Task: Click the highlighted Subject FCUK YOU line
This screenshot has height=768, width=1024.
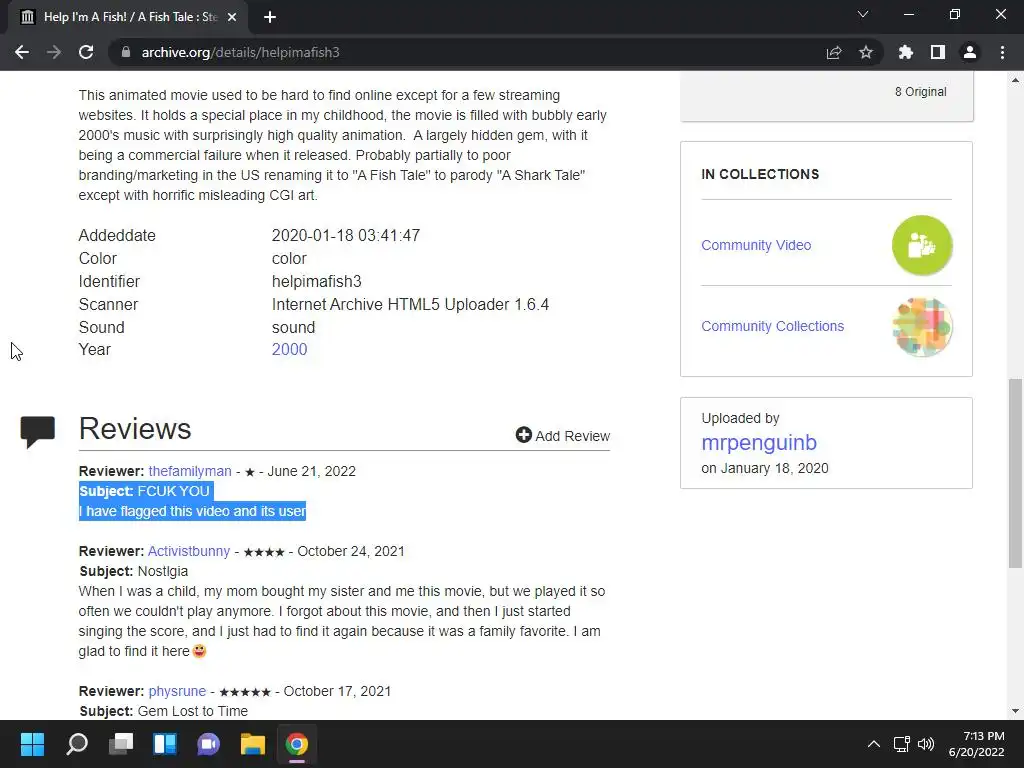Action: point(144,491)
